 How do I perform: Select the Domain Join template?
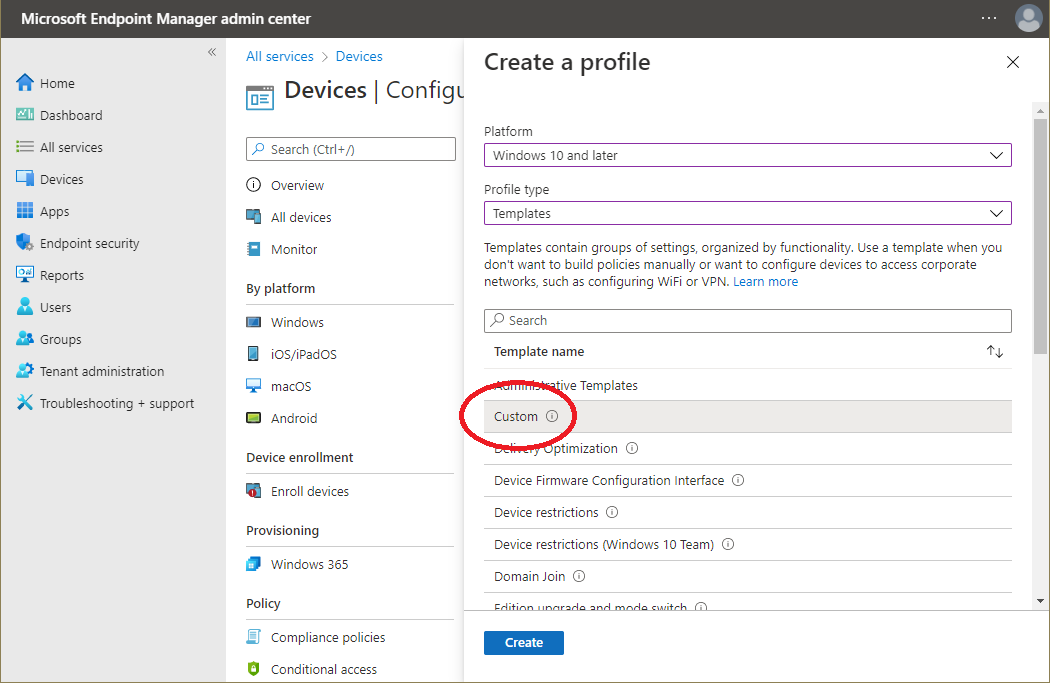pyautogui.click(x=747, y=577)
